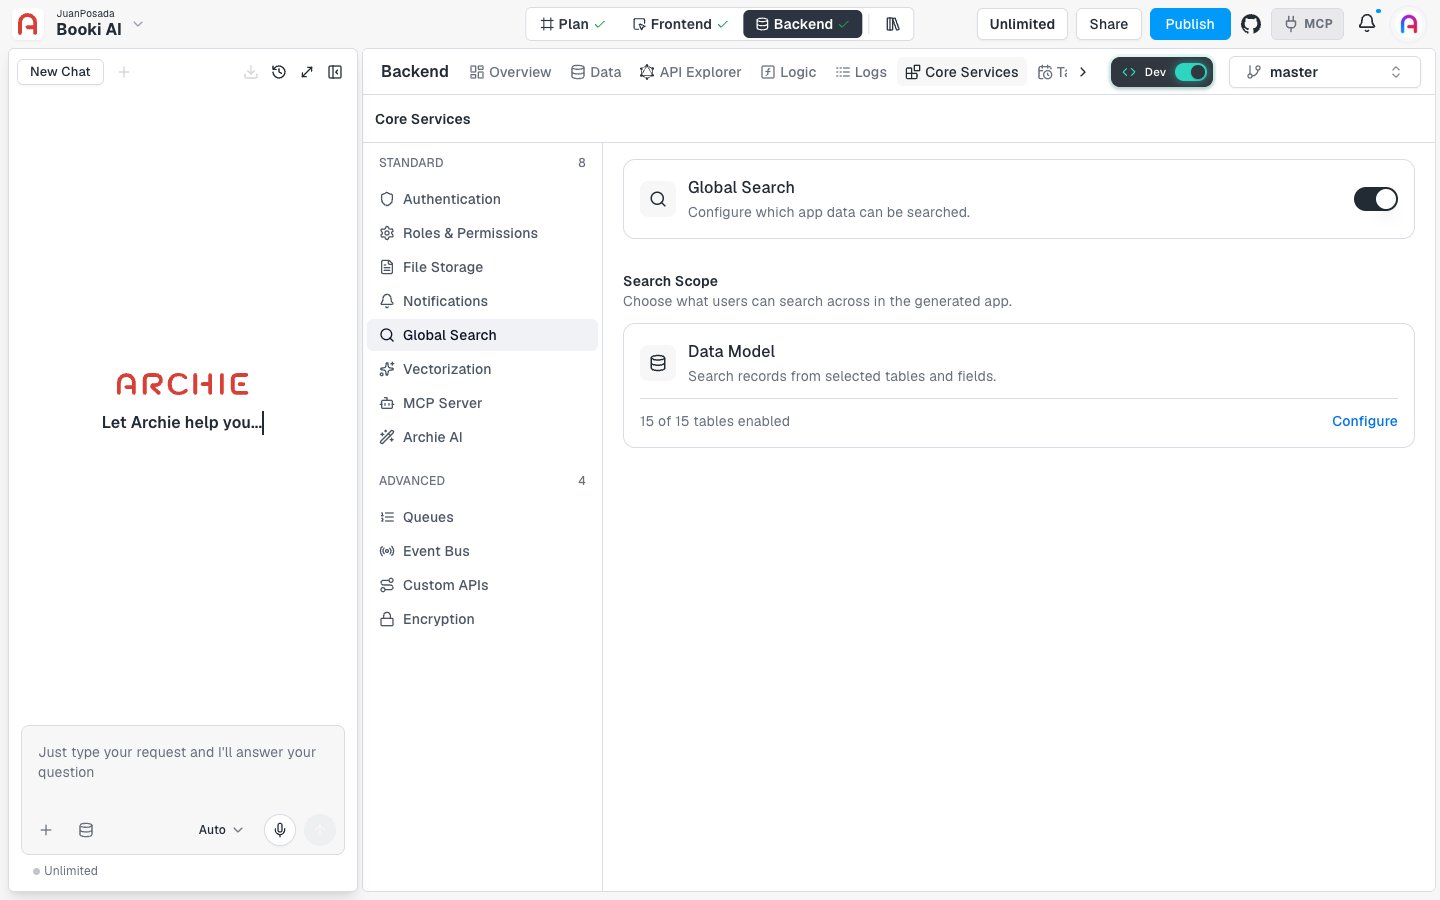Select Roles & Permissions service

[482, 233]
